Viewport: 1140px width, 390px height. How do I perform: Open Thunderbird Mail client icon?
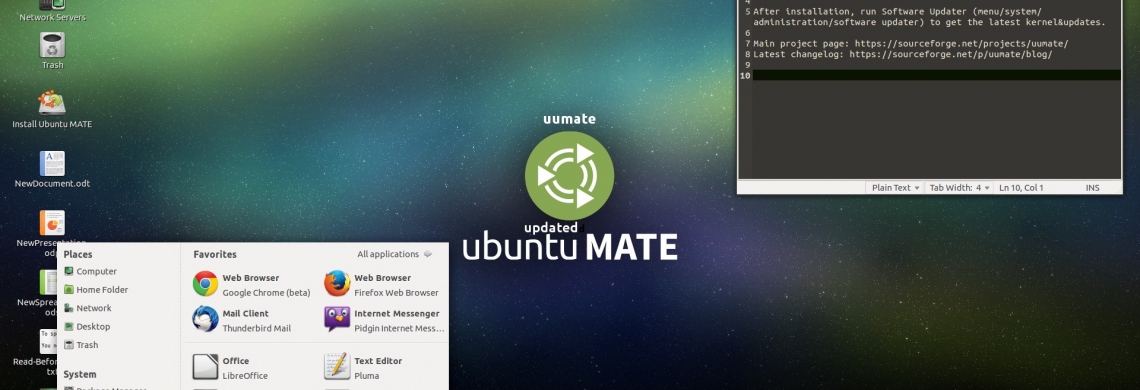(x=242, y=320)
